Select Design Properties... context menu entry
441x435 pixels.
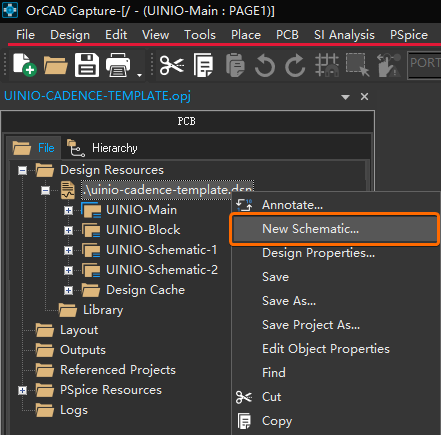coord(319,253)
